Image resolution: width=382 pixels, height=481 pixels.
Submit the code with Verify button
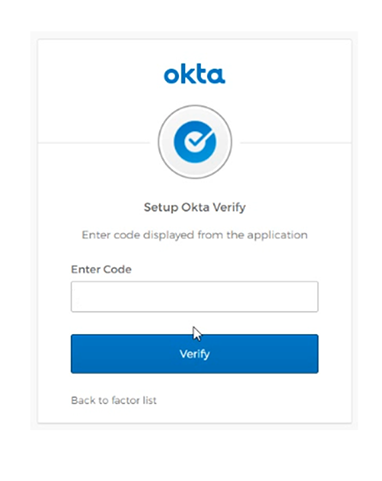pos(195,354)
